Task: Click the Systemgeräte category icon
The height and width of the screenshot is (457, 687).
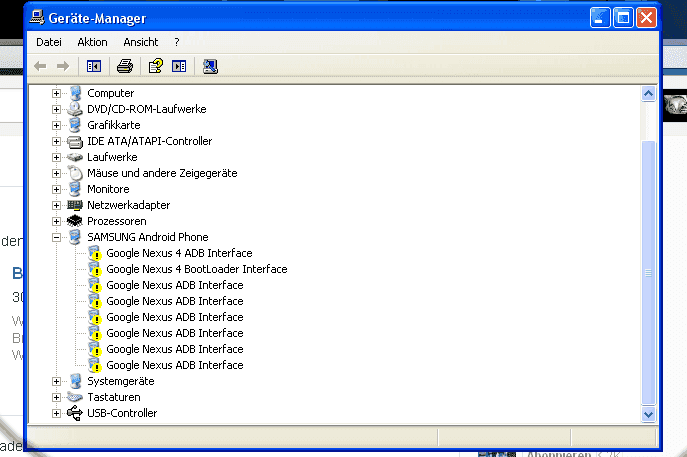Action: tap(75, 381)
